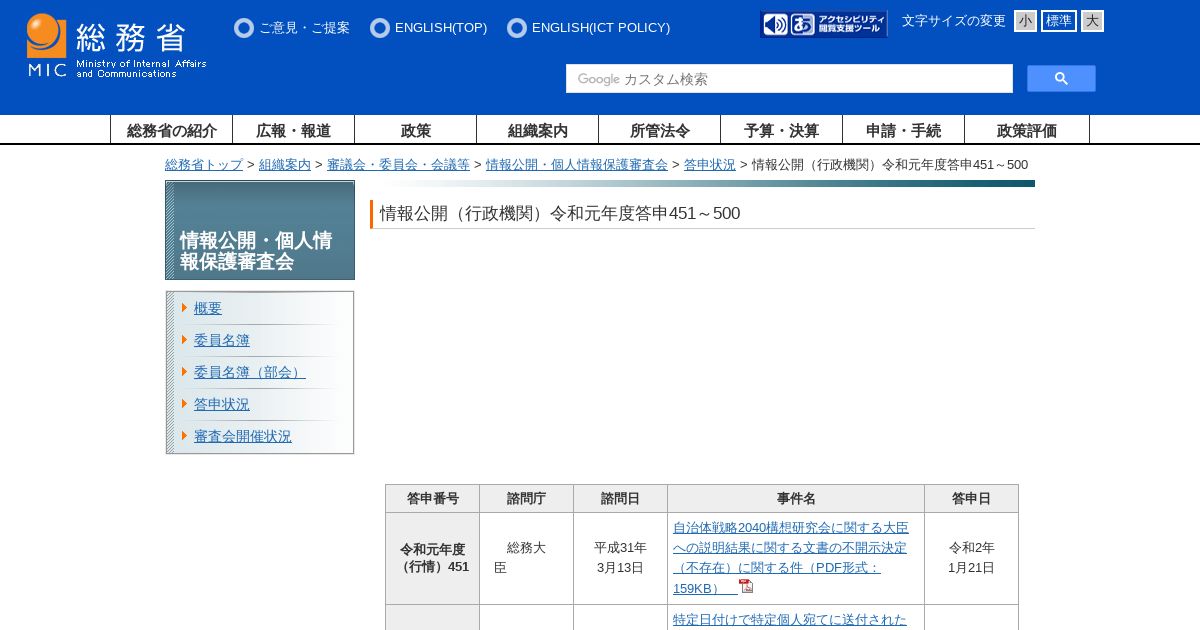Open 組織案内 menu
1200x630 pixels.
click(x=538, y=130)
